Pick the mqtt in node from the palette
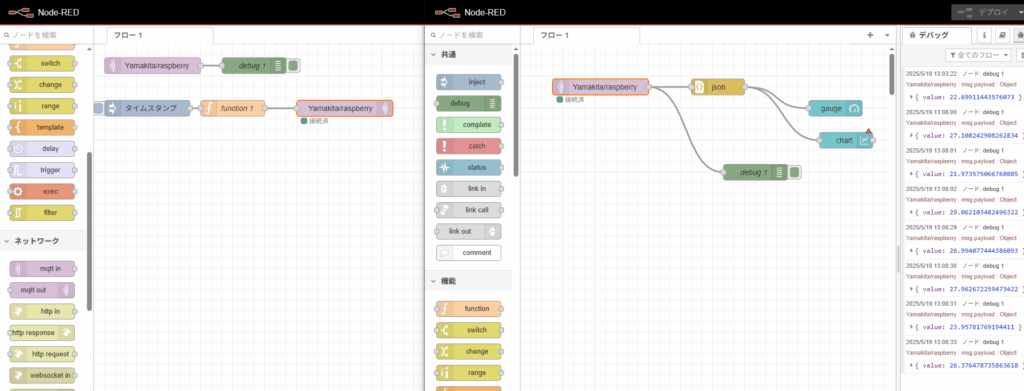This screenshot has height=391, width=1024. coord(42,268)
